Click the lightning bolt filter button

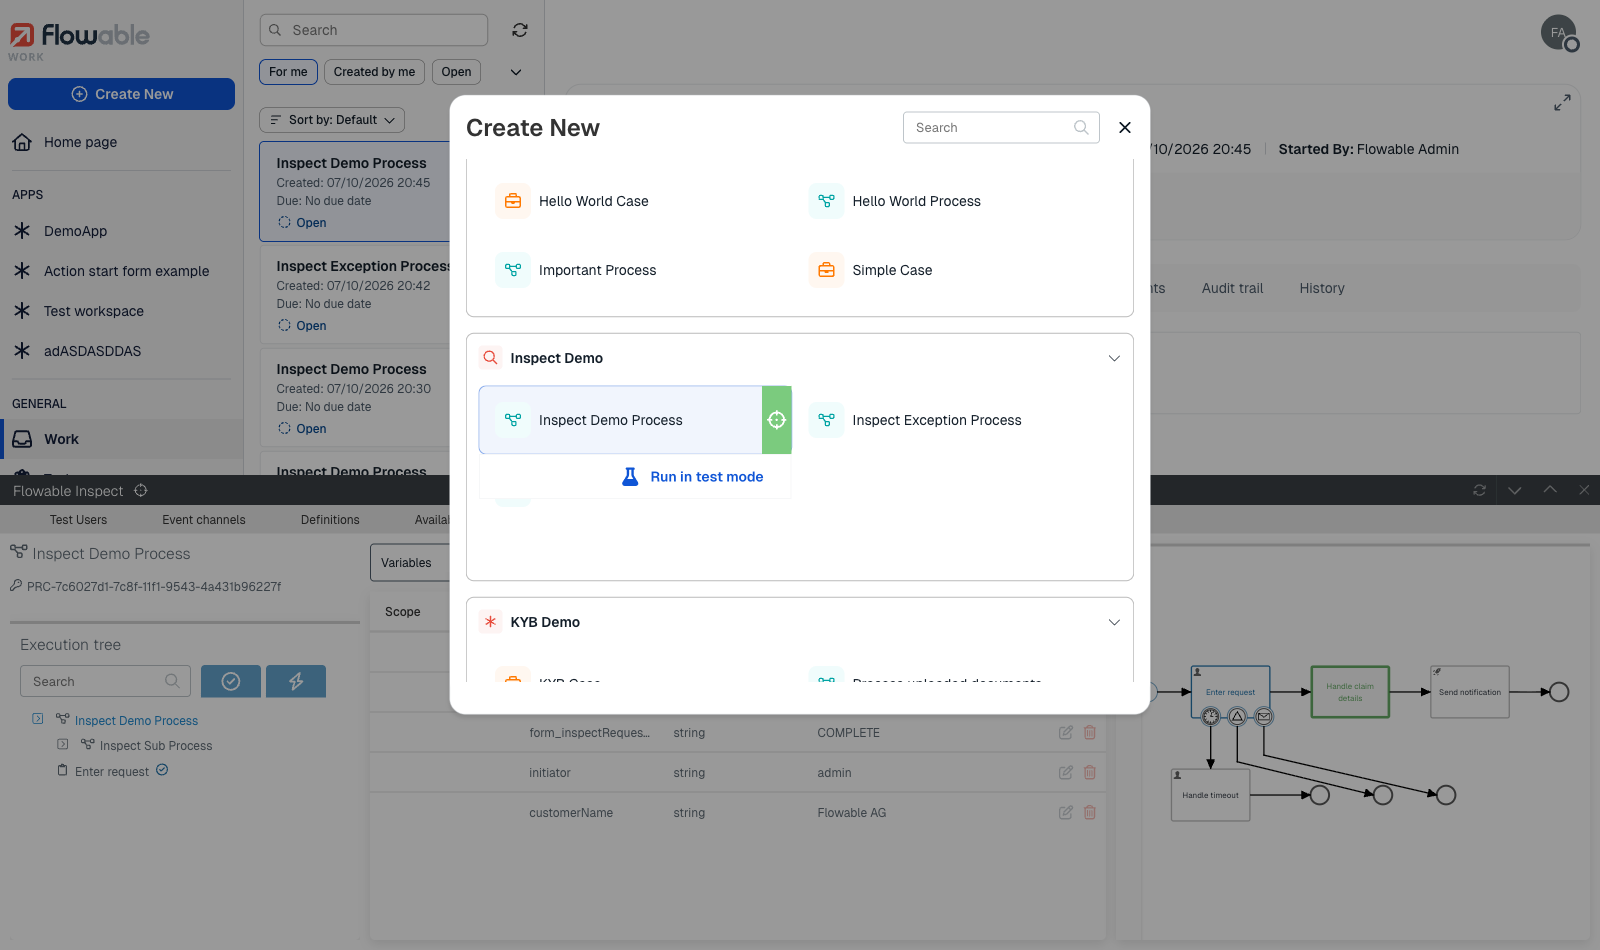(x=296, y=681)
